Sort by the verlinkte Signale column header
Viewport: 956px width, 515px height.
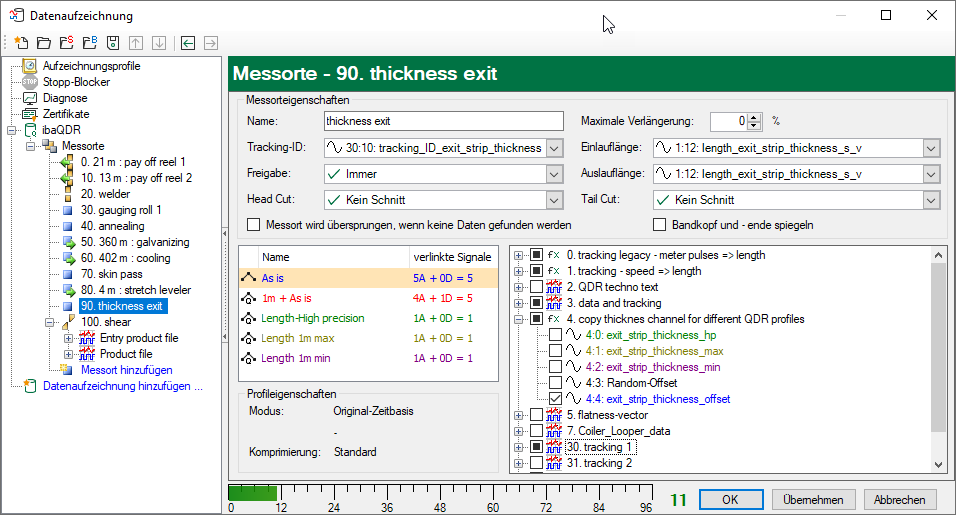coord(453,257)
